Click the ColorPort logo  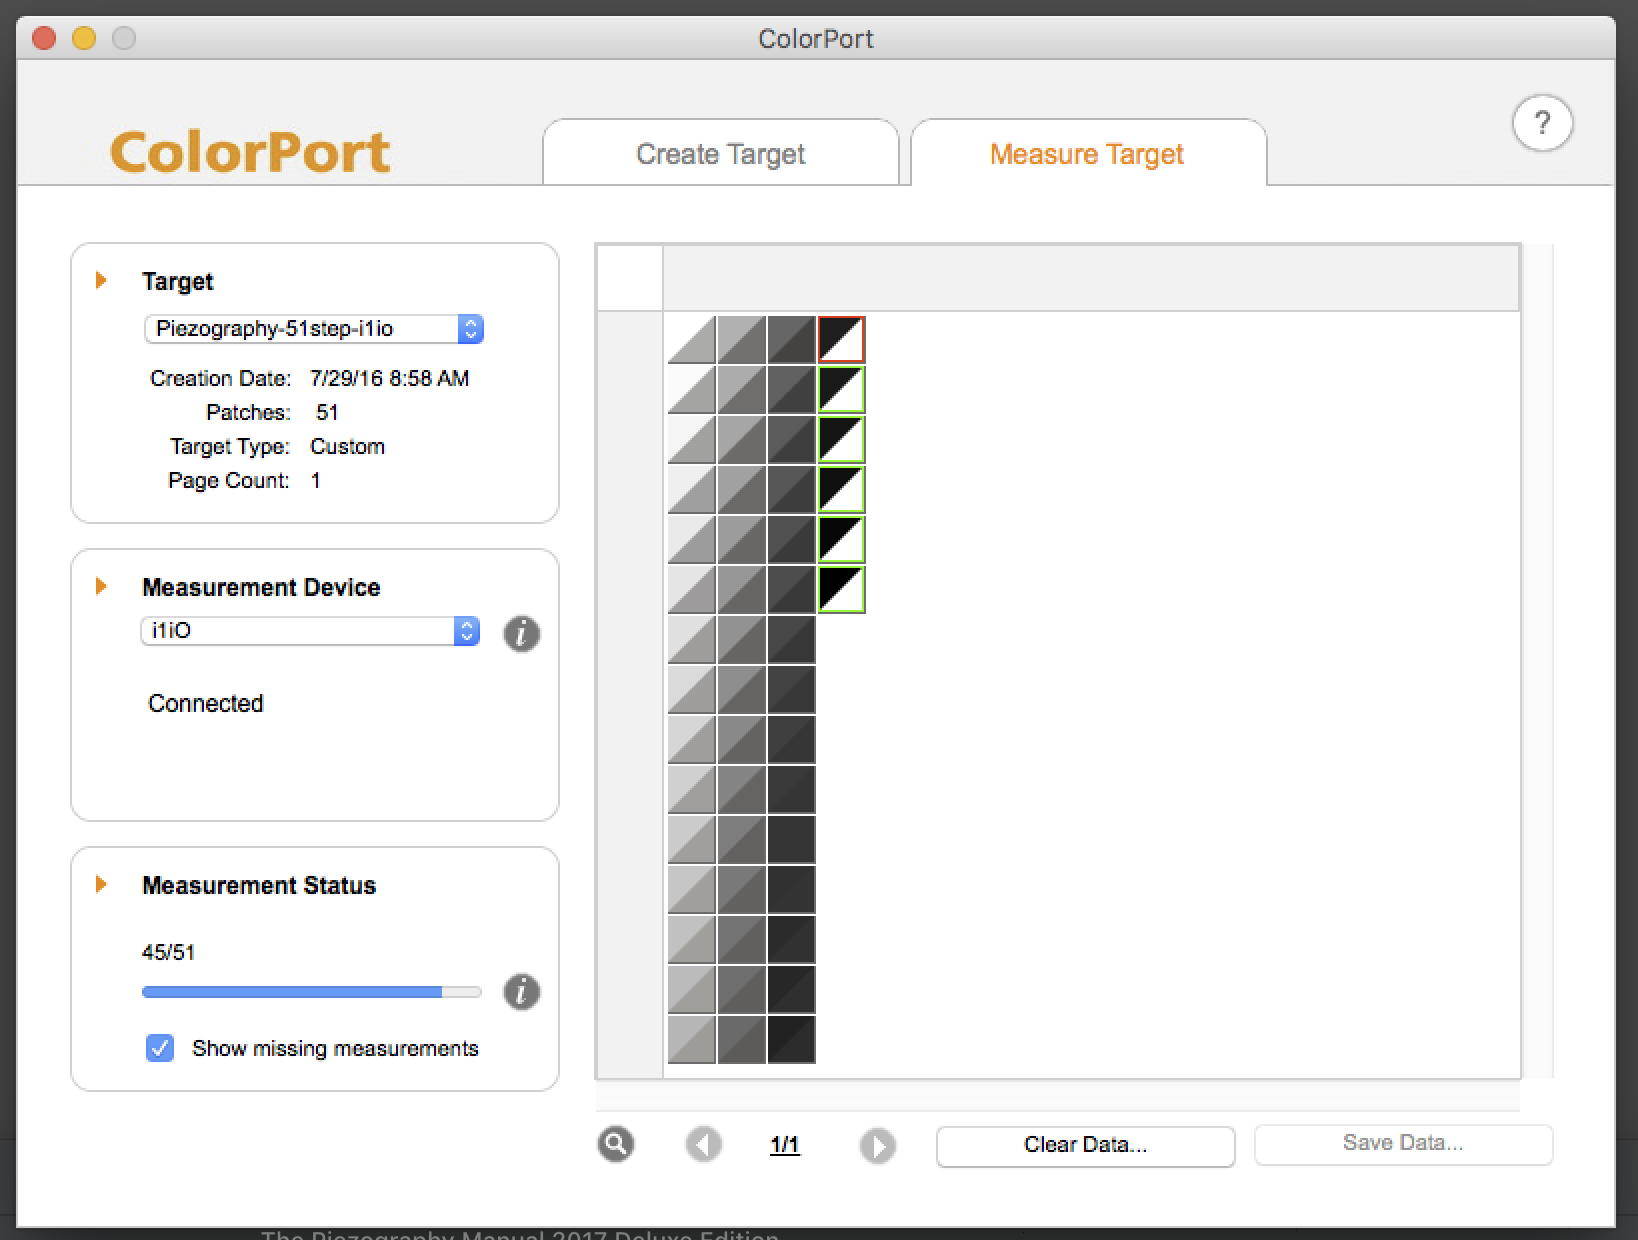(x=249, y=152)
